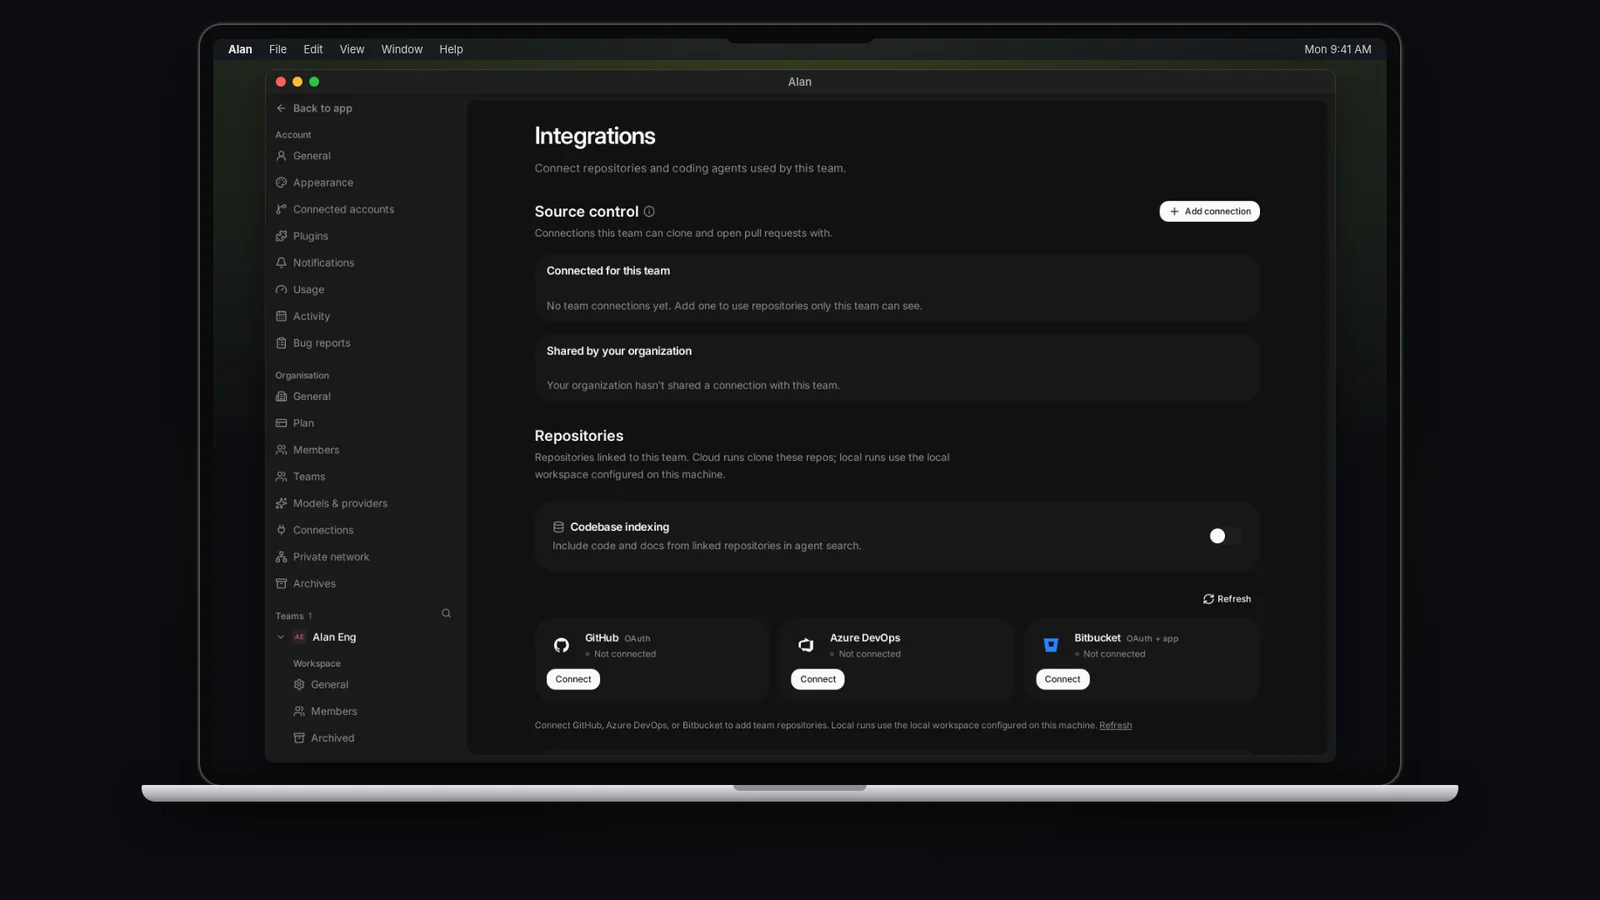Click the Mon 9:41 AM clock
This screenshot has height=900, width=1600.
[x=1337, y=49]
